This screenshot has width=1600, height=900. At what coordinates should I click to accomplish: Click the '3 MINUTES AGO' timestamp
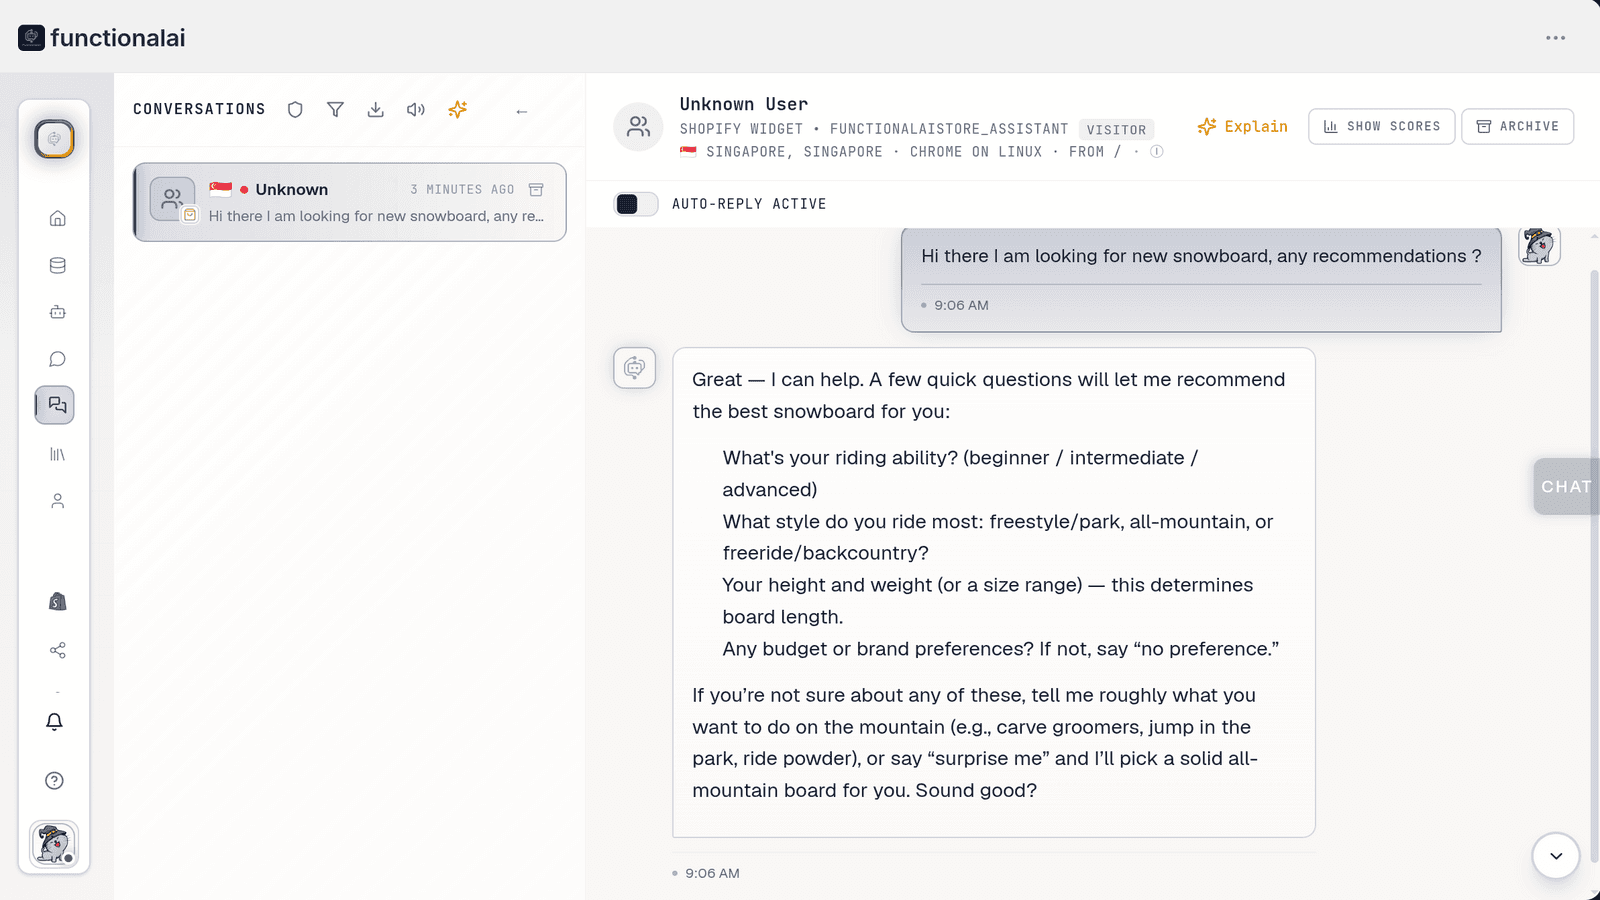pos(462,189)
